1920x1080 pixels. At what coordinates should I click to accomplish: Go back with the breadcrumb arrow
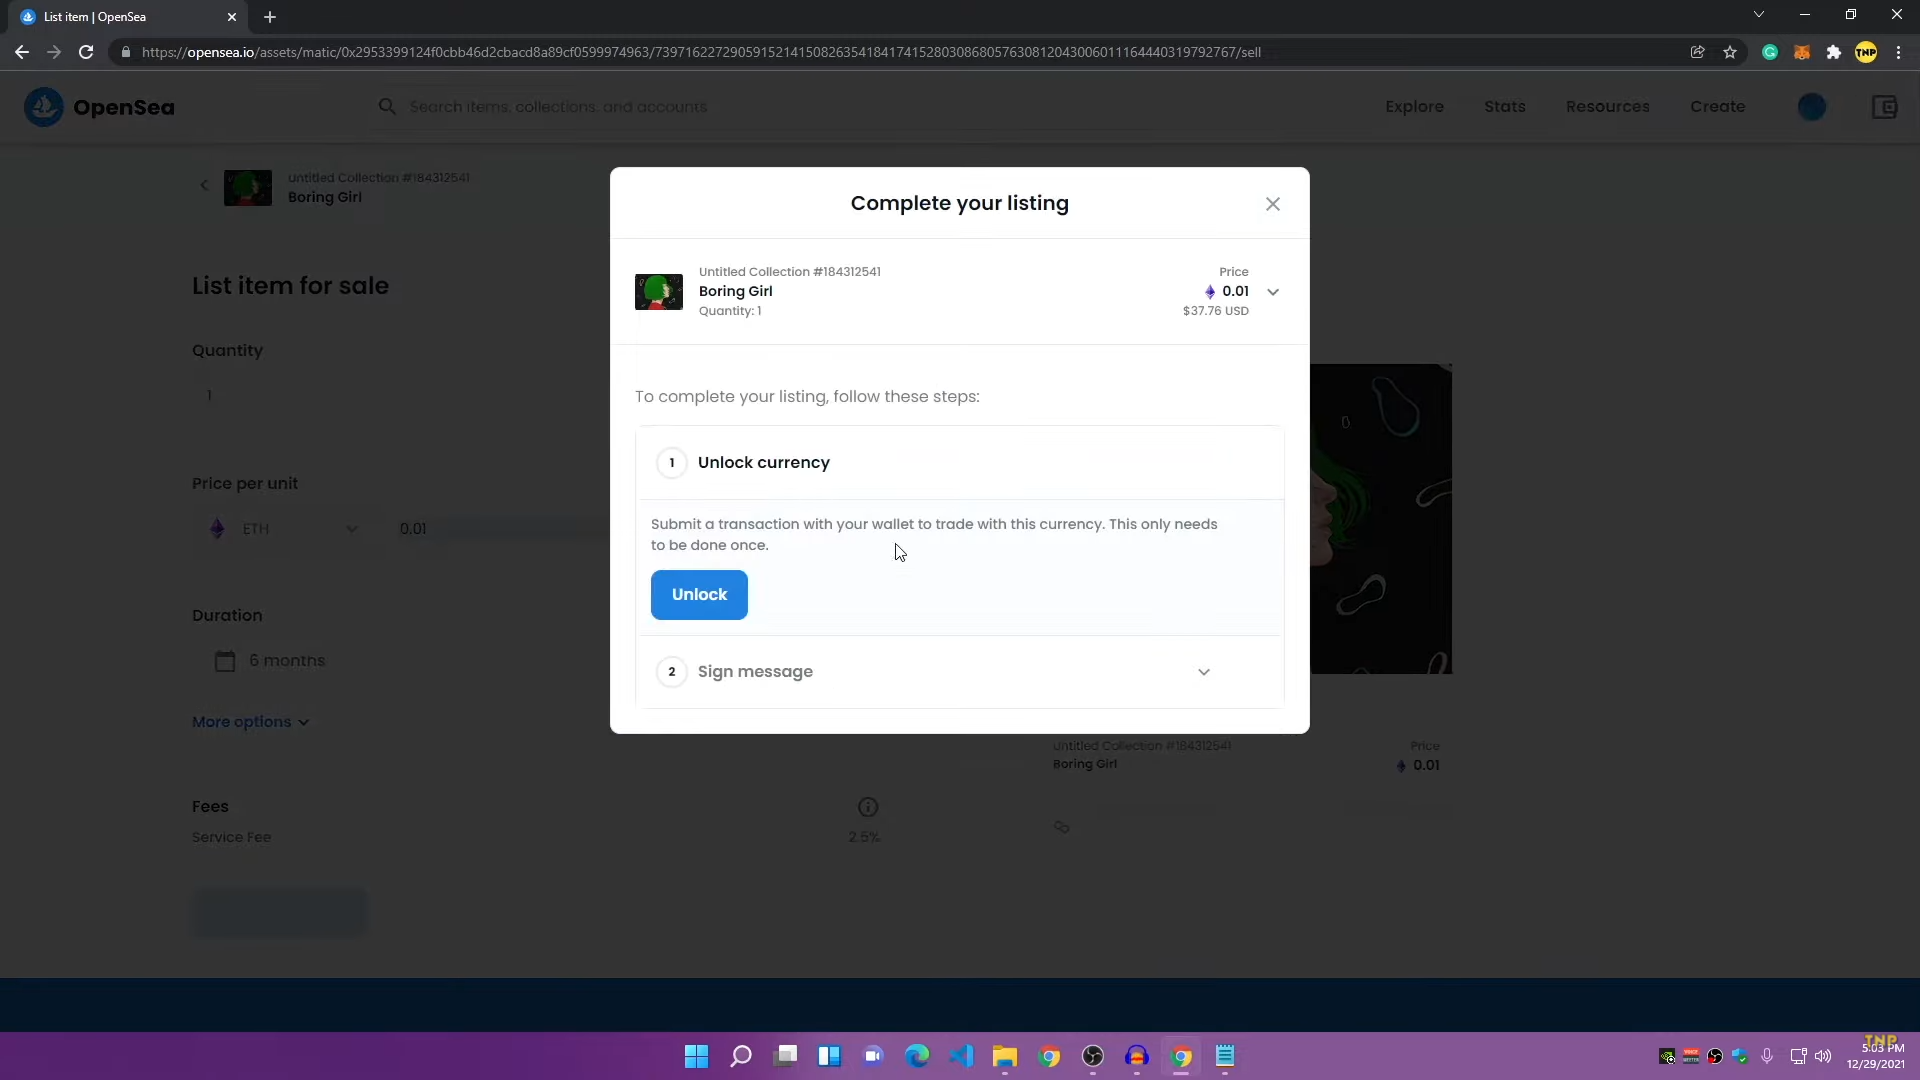coord(204,185)
